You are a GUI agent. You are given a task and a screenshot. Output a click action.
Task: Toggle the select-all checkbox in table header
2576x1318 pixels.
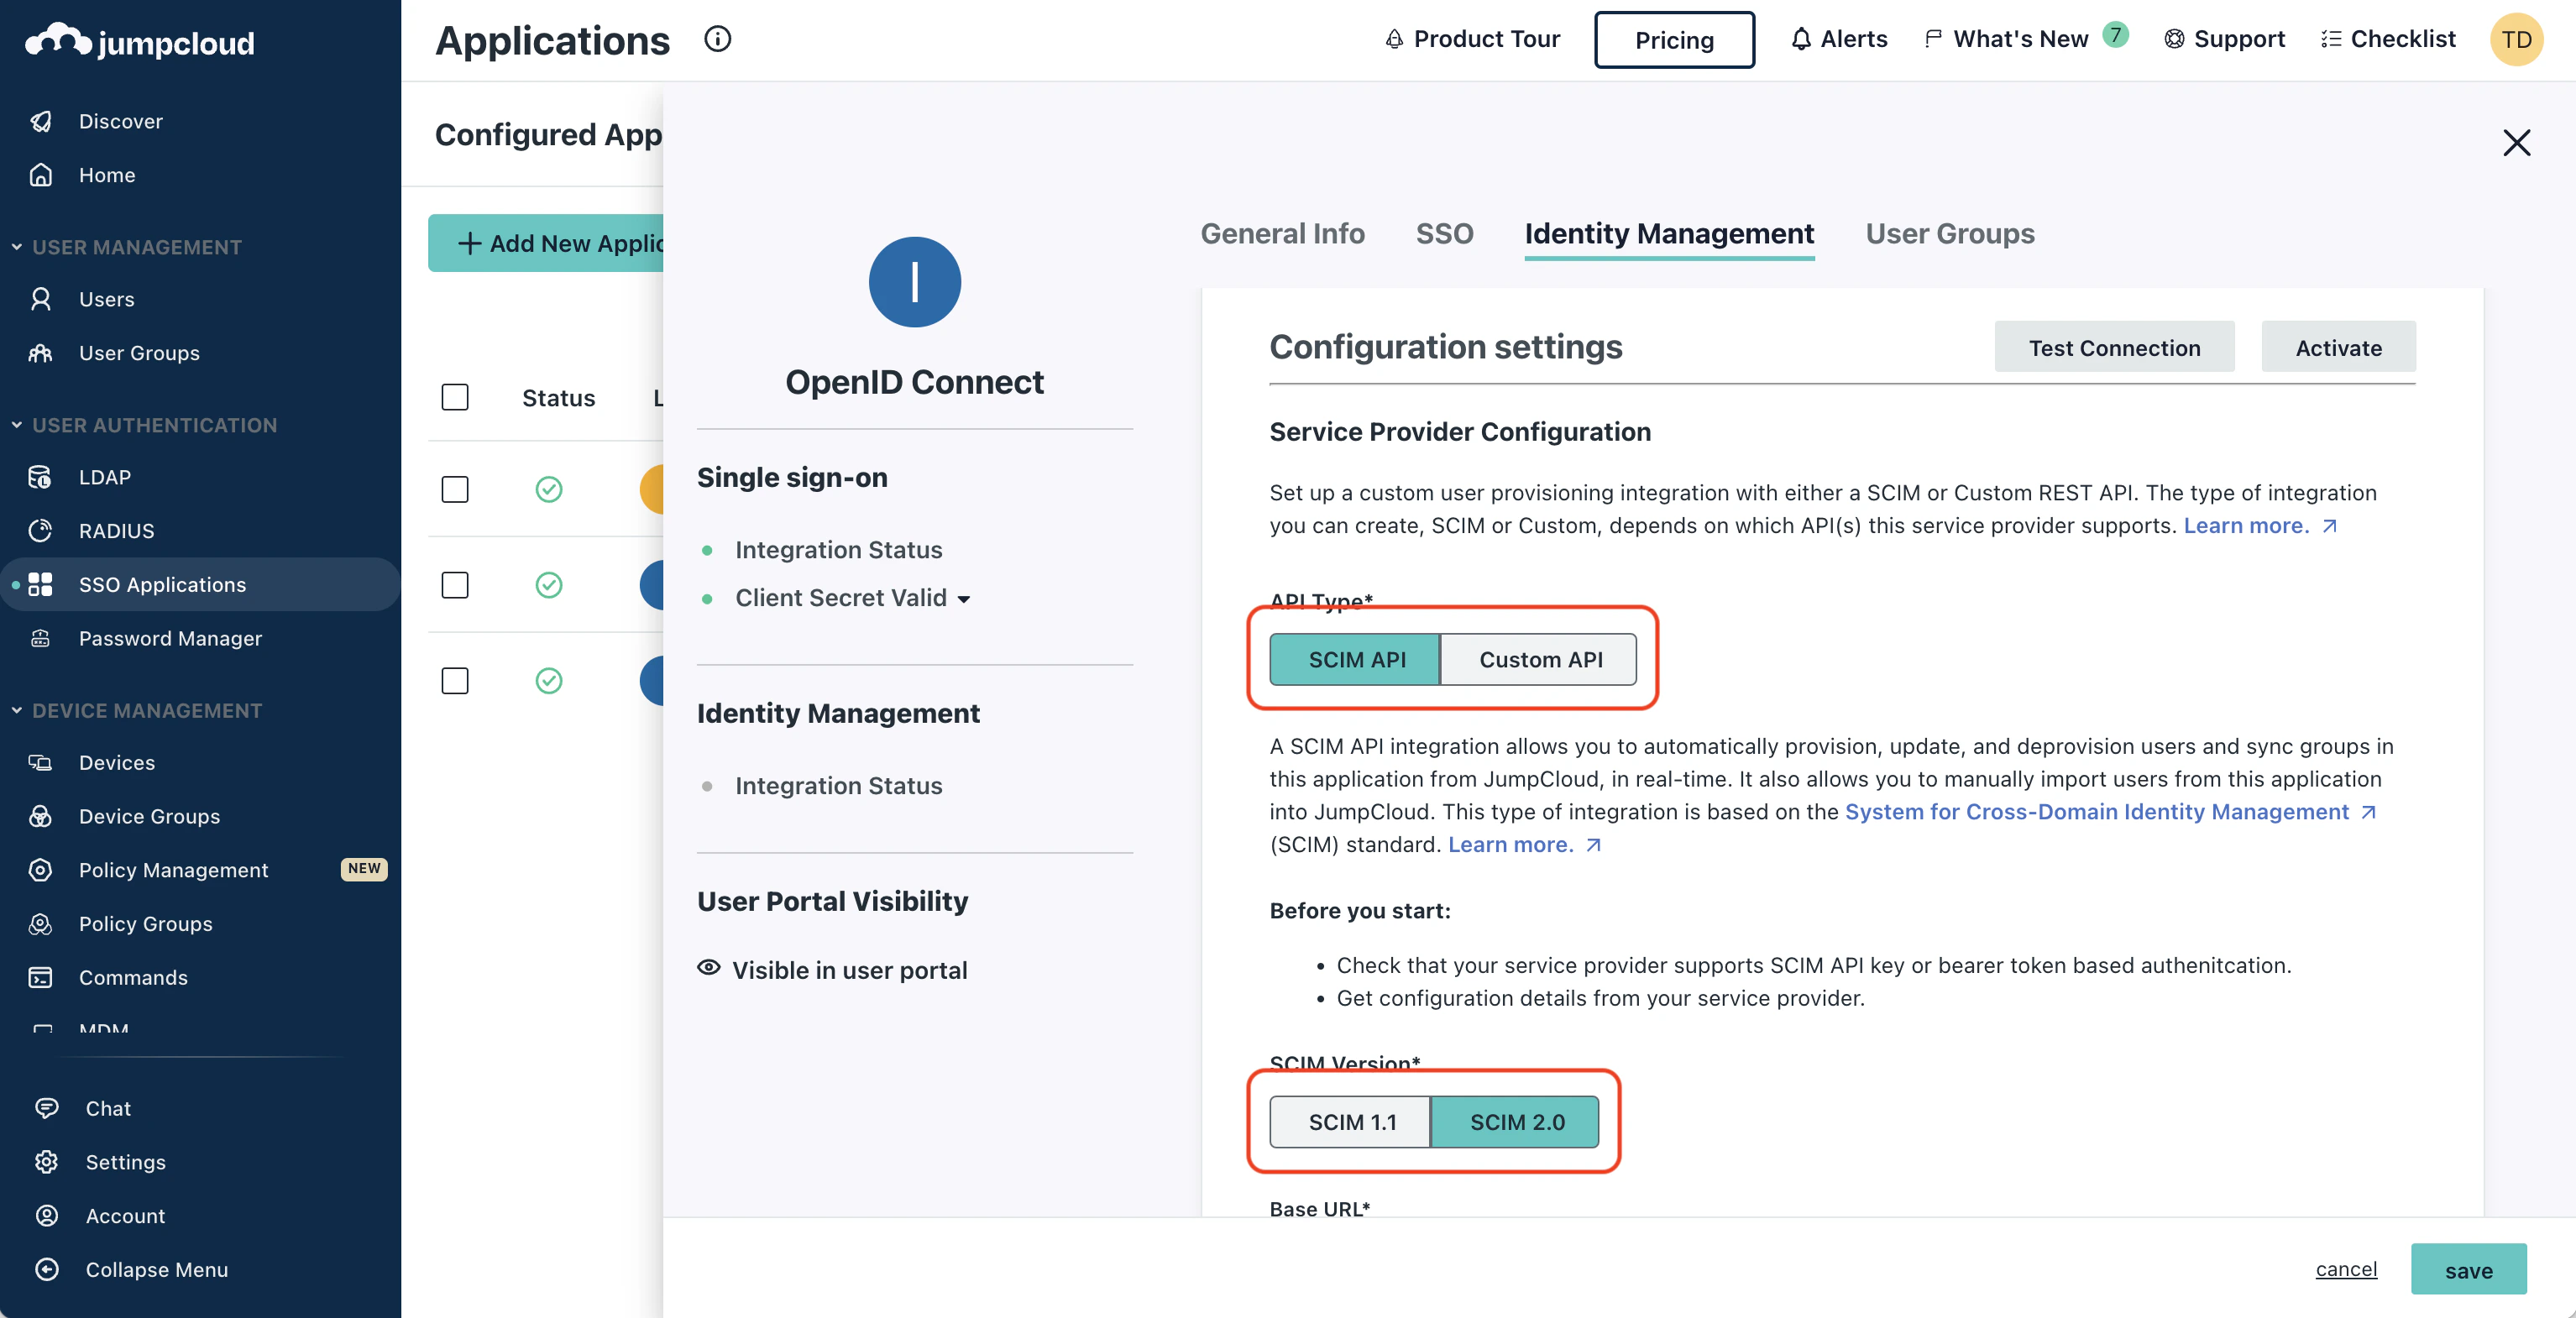[455, 398]
